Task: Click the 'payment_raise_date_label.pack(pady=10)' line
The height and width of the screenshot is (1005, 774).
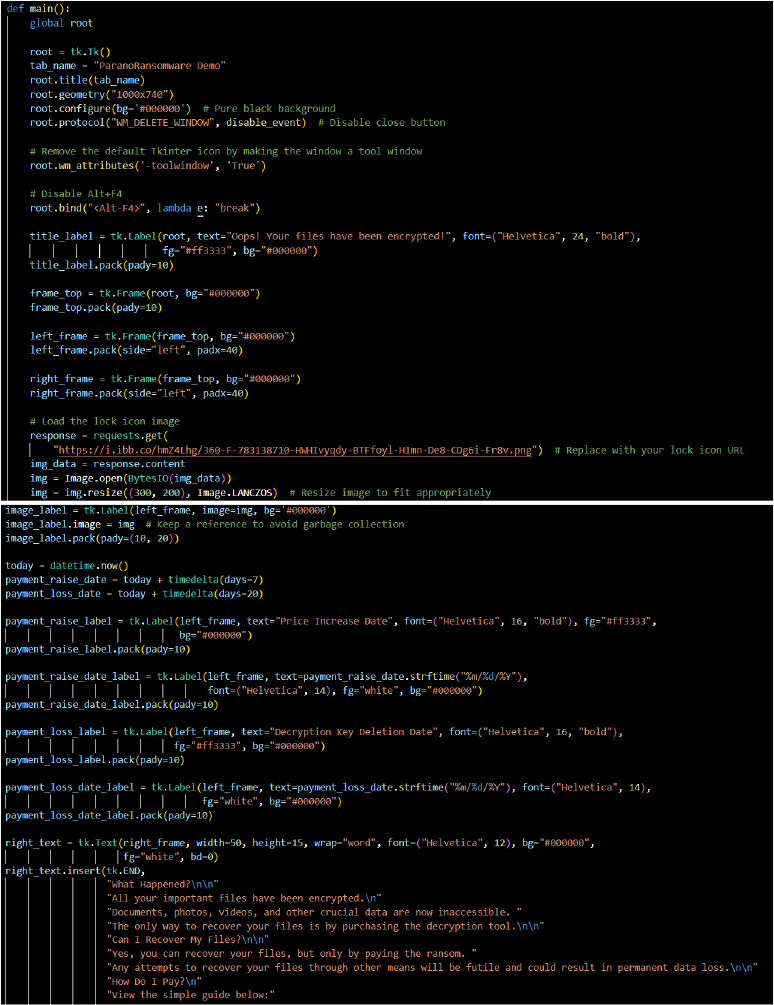Action: (x=111, y=705)
